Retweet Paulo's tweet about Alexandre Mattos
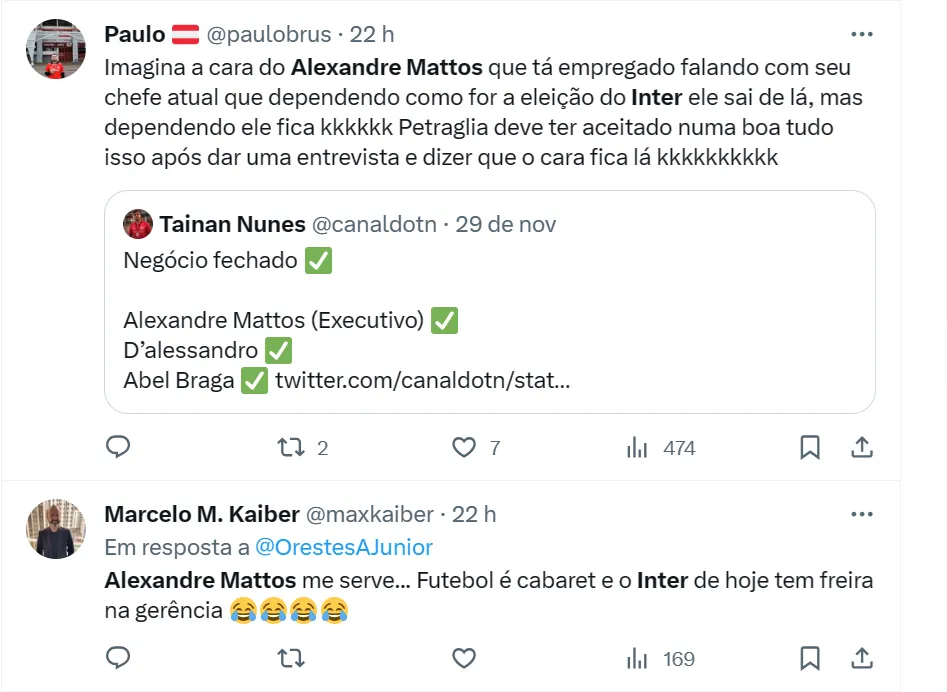The width and height of the screenshot is (947, 692). pyautogui.click(x=291, y=448)
